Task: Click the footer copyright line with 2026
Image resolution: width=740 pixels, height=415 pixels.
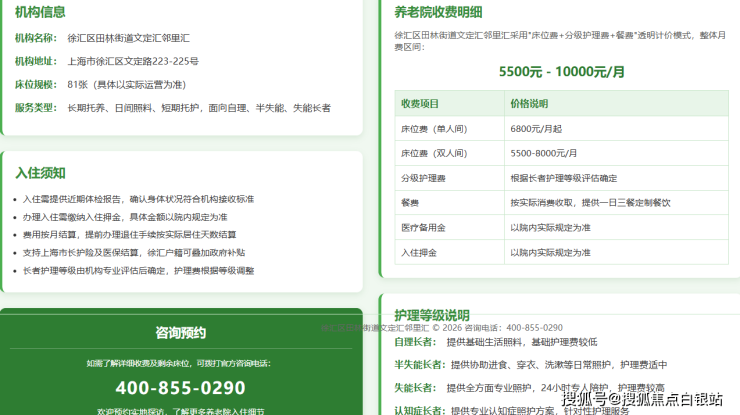Action: pyautogui.click(x=442, y=328)
